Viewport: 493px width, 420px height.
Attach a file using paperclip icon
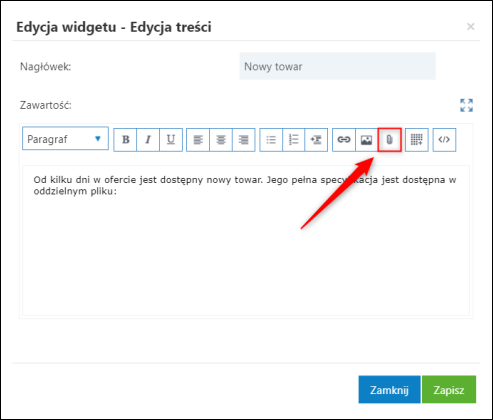click(389, 140)
